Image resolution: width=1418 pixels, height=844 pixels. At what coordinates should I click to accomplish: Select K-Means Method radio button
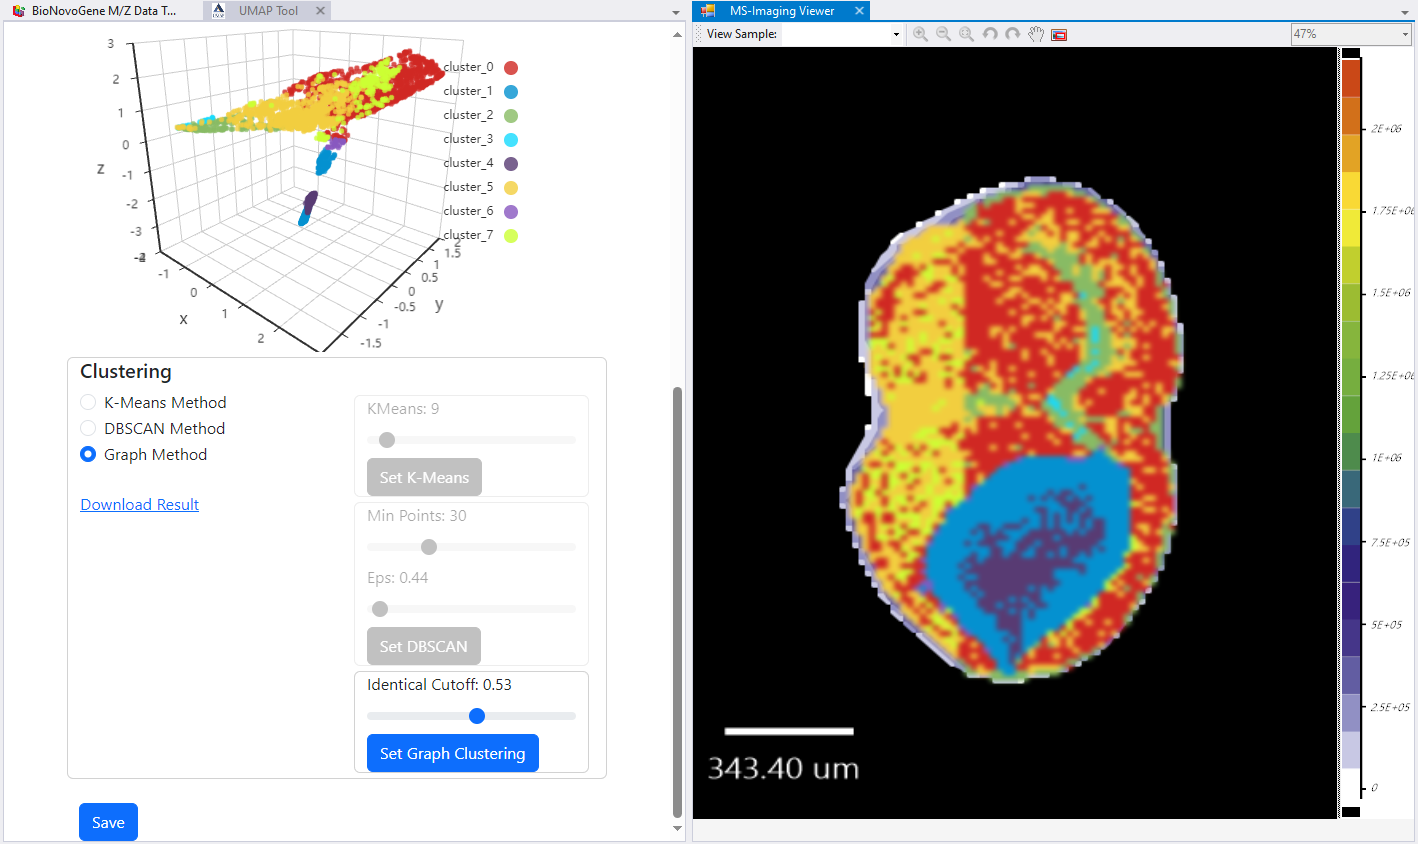tap(88, 402)
